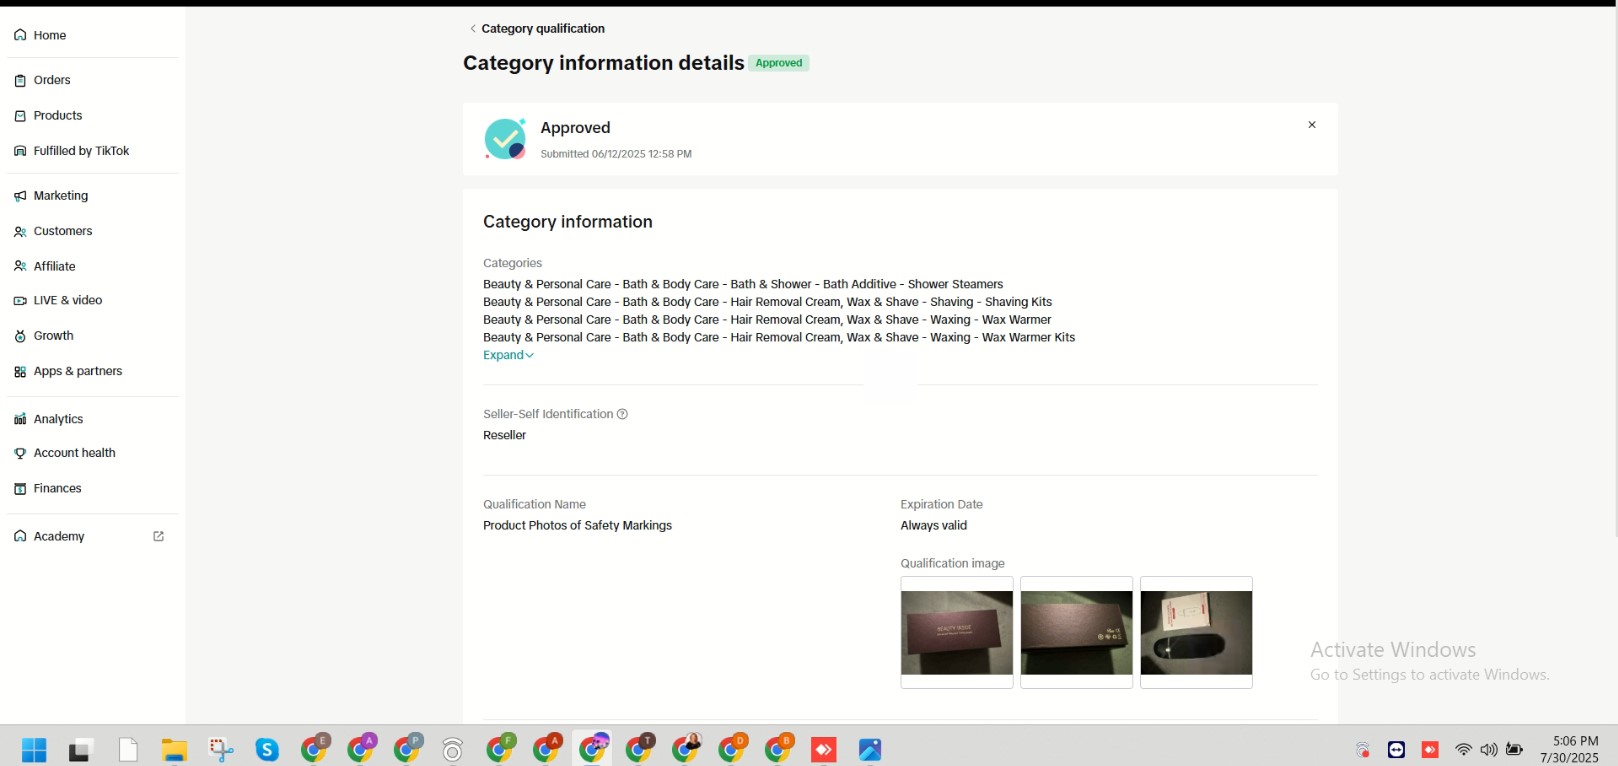Viewport: 1618px width, 766px height.
Task: Click the Growth icon in sidebar
Action: pos(20,336)
